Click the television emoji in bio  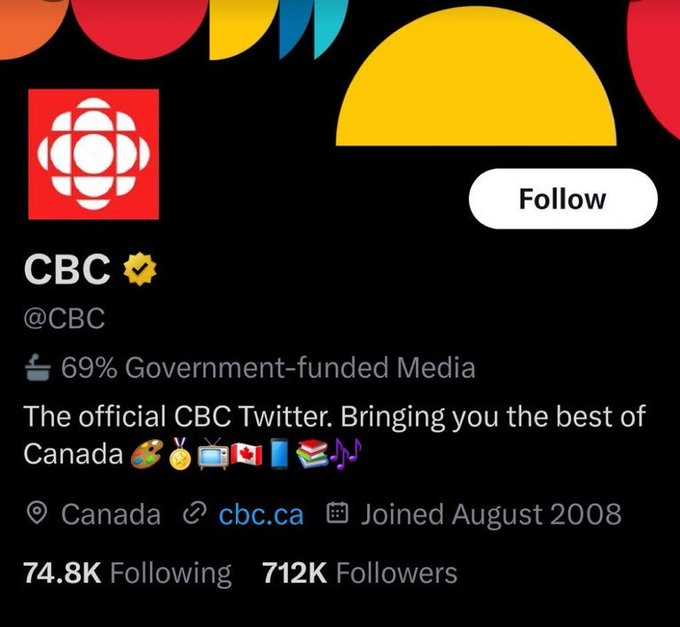[x=212, y=455]
